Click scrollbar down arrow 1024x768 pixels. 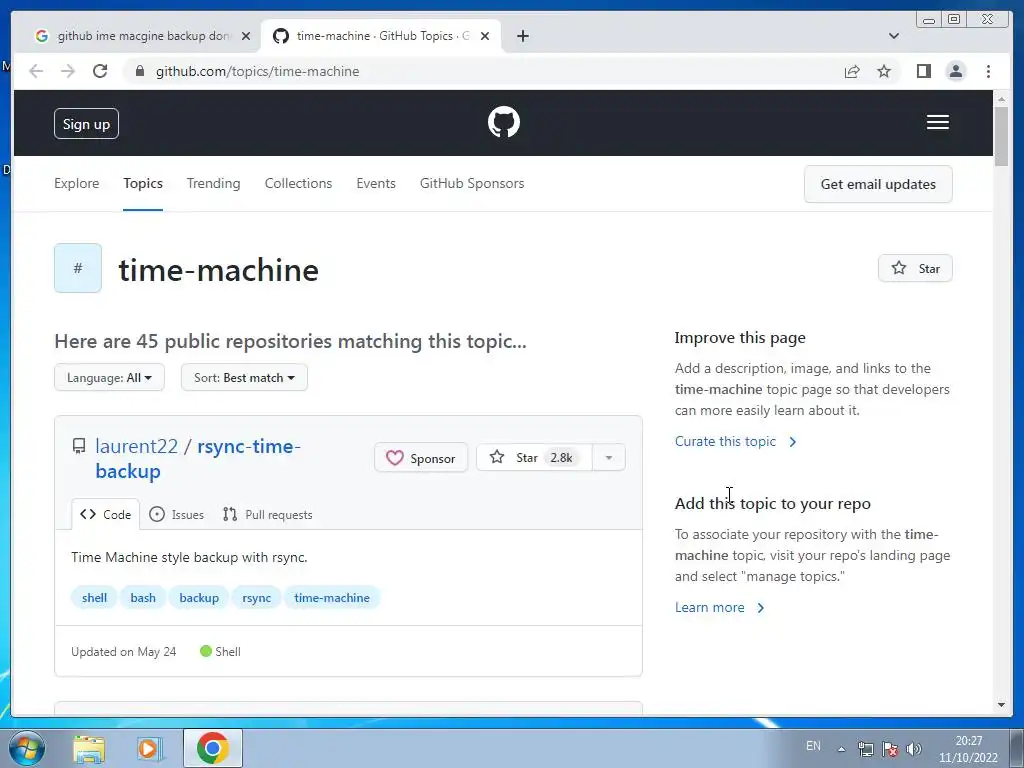pyautogui.click(x=1001, y=705)
